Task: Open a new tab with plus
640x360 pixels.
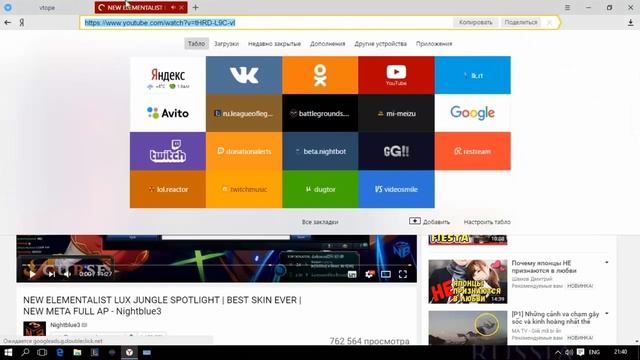Action: coord(196,7)
